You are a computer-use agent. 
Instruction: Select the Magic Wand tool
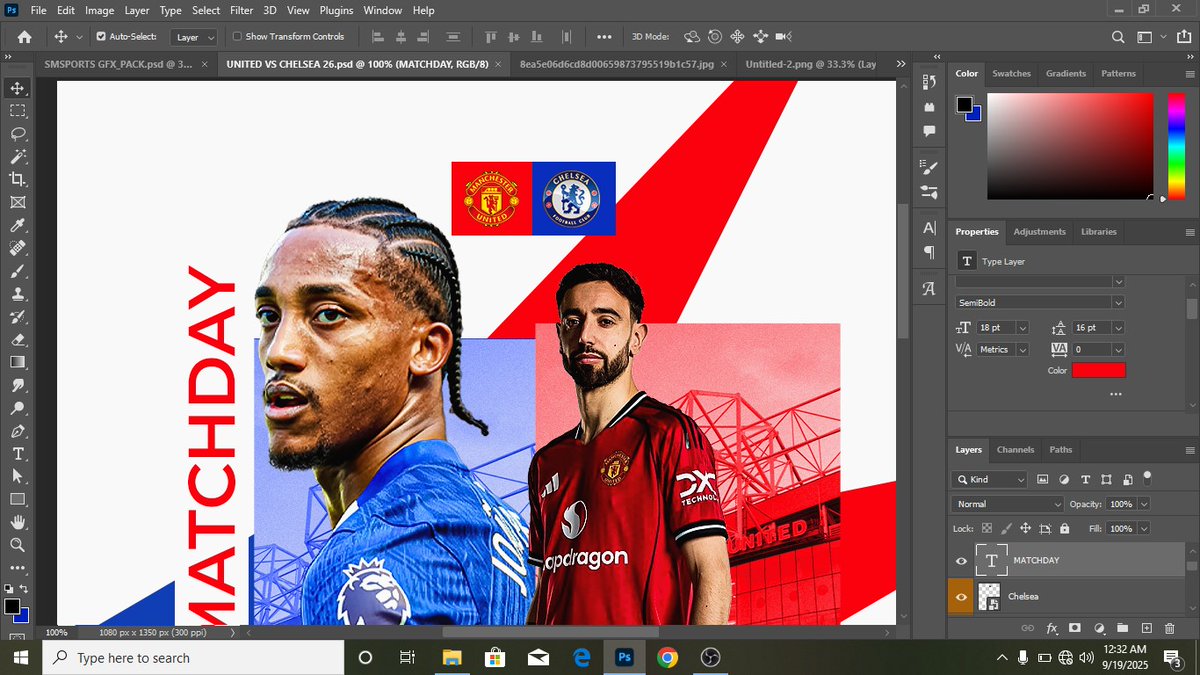(17, 156)
